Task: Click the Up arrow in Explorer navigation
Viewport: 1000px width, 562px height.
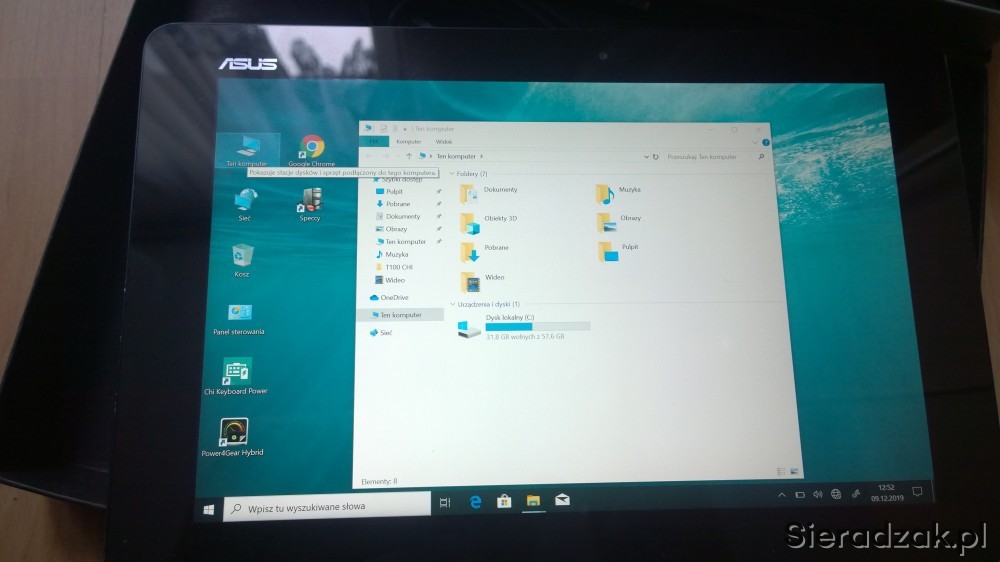Action: (409, 156)
